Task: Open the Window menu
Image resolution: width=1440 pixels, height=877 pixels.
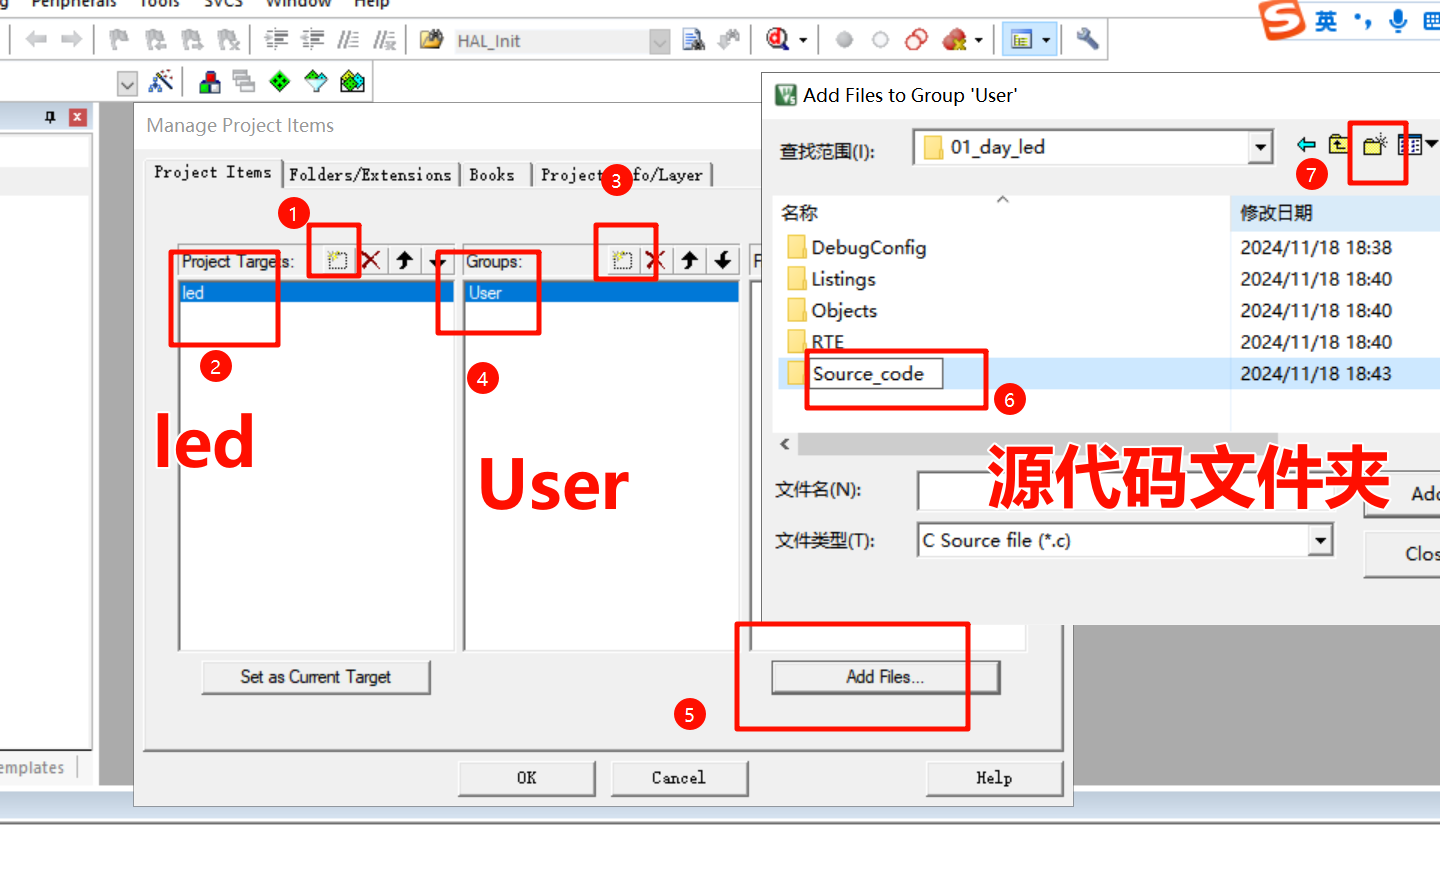Action: pos(298,4)
